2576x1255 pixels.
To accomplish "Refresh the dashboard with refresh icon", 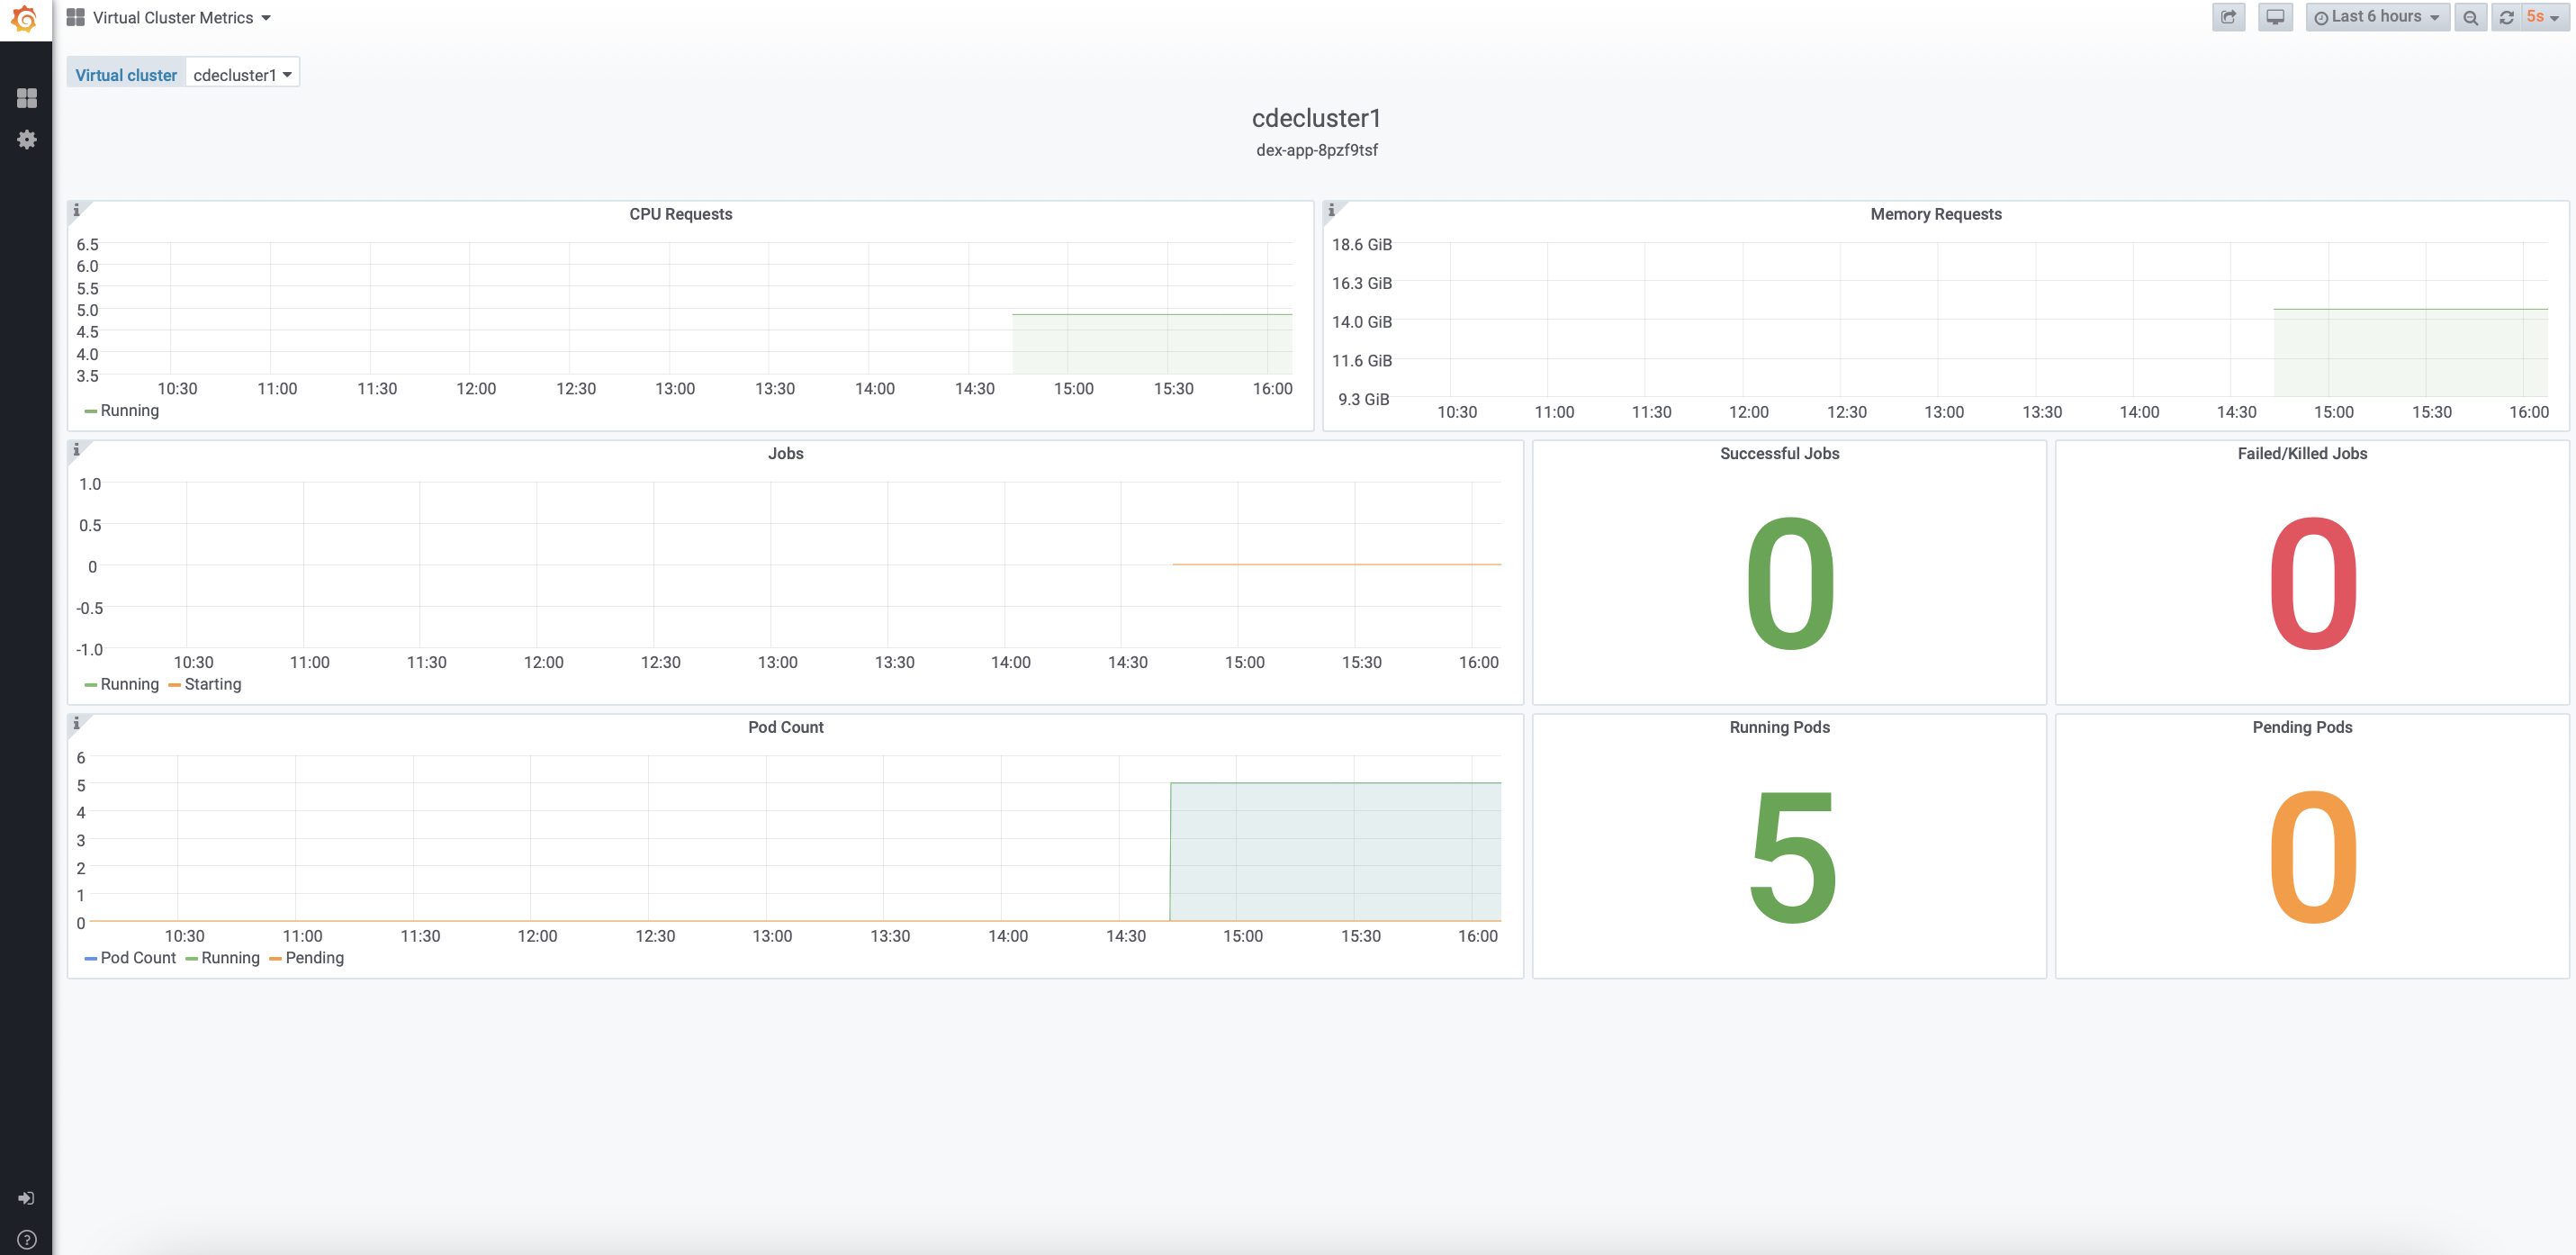I will coord(2506,17).
